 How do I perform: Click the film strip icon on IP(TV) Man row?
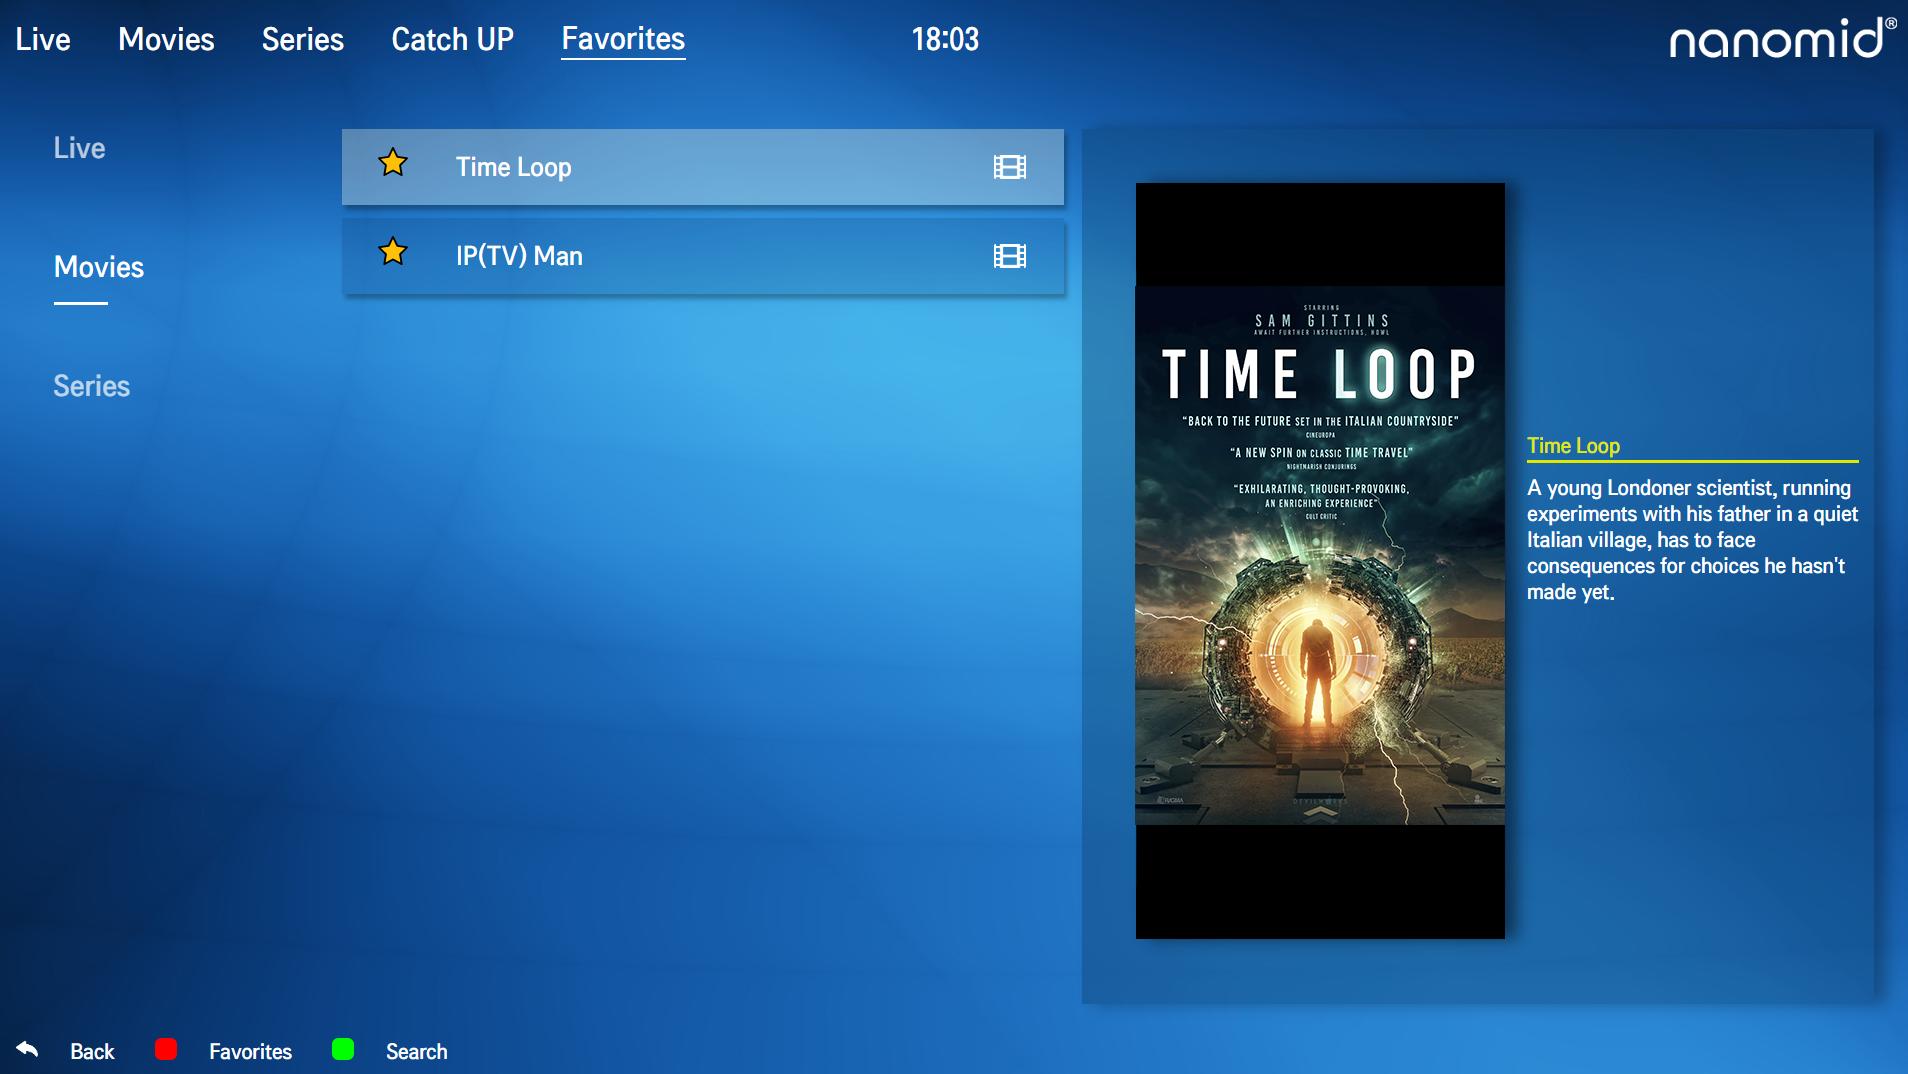[x=1010, y=256]
